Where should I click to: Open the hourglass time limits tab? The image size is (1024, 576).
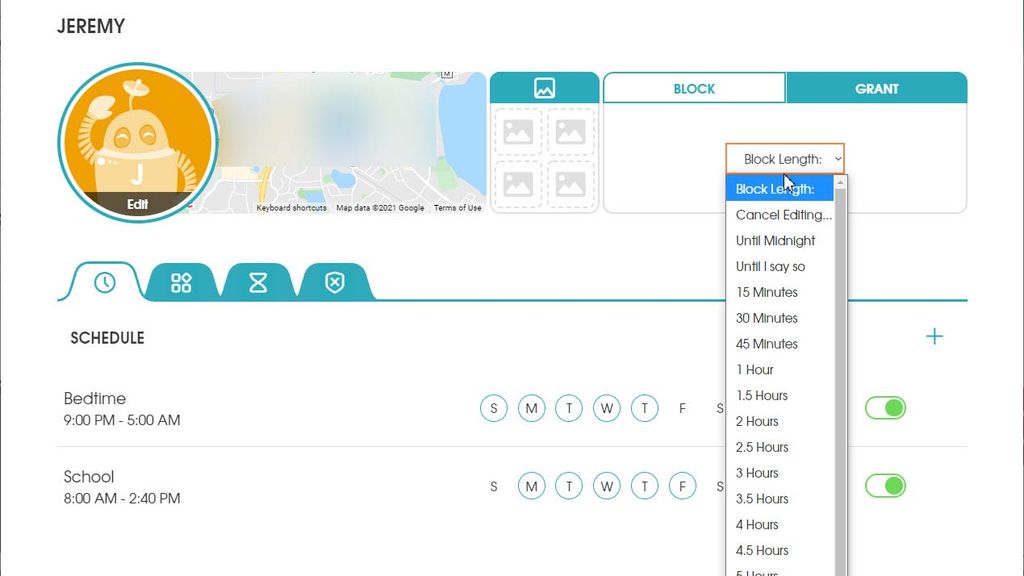point(257,283)
